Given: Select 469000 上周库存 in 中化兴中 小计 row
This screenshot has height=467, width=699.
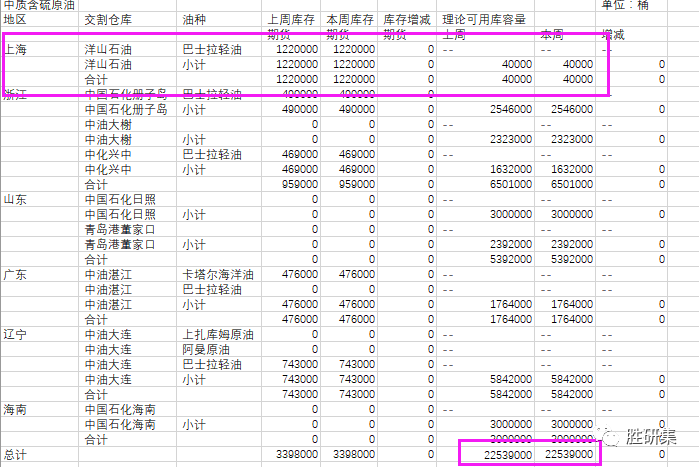Looking at the screenshot, I should click(x=300, y=169).
